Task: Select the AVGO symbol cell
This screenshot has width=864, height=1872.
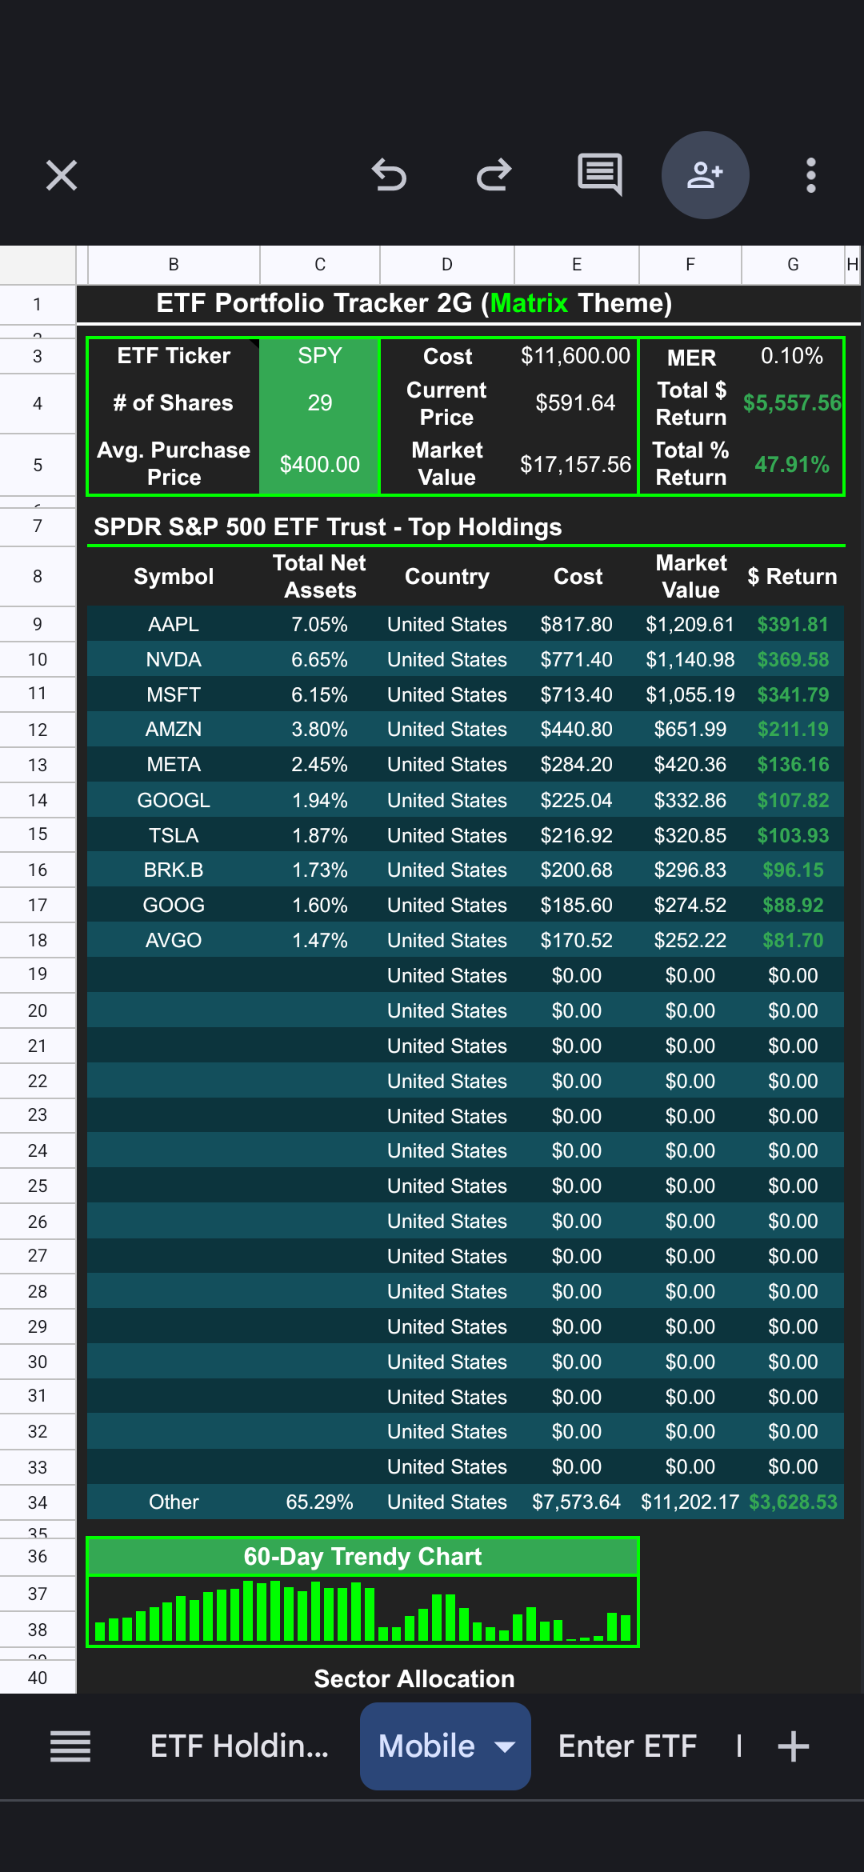Action: click(x=174, y=940)
